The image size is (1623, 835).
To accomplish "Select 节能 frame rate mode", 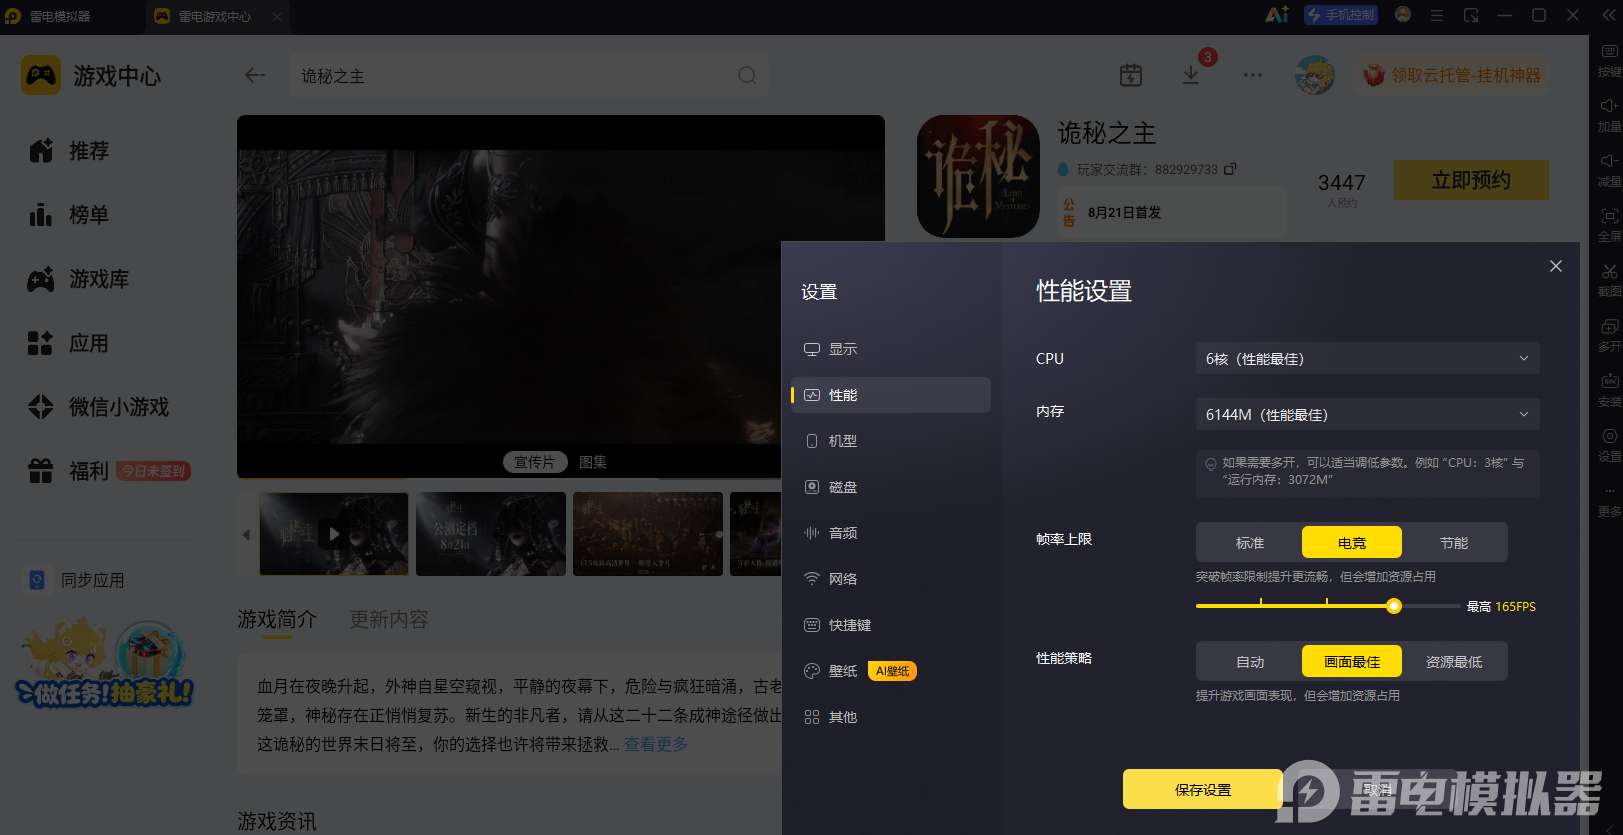I will [1454, 542].
